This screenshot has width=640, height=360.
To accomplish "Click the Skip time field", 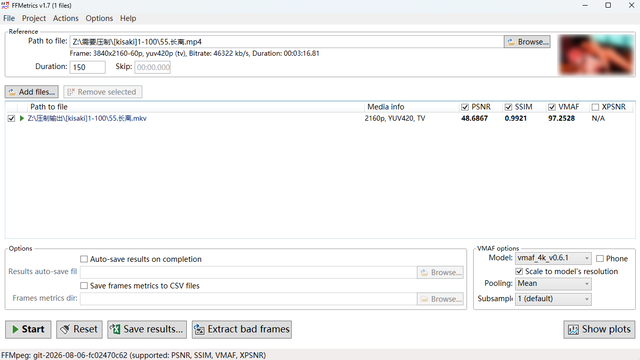I will pos(153,67).
